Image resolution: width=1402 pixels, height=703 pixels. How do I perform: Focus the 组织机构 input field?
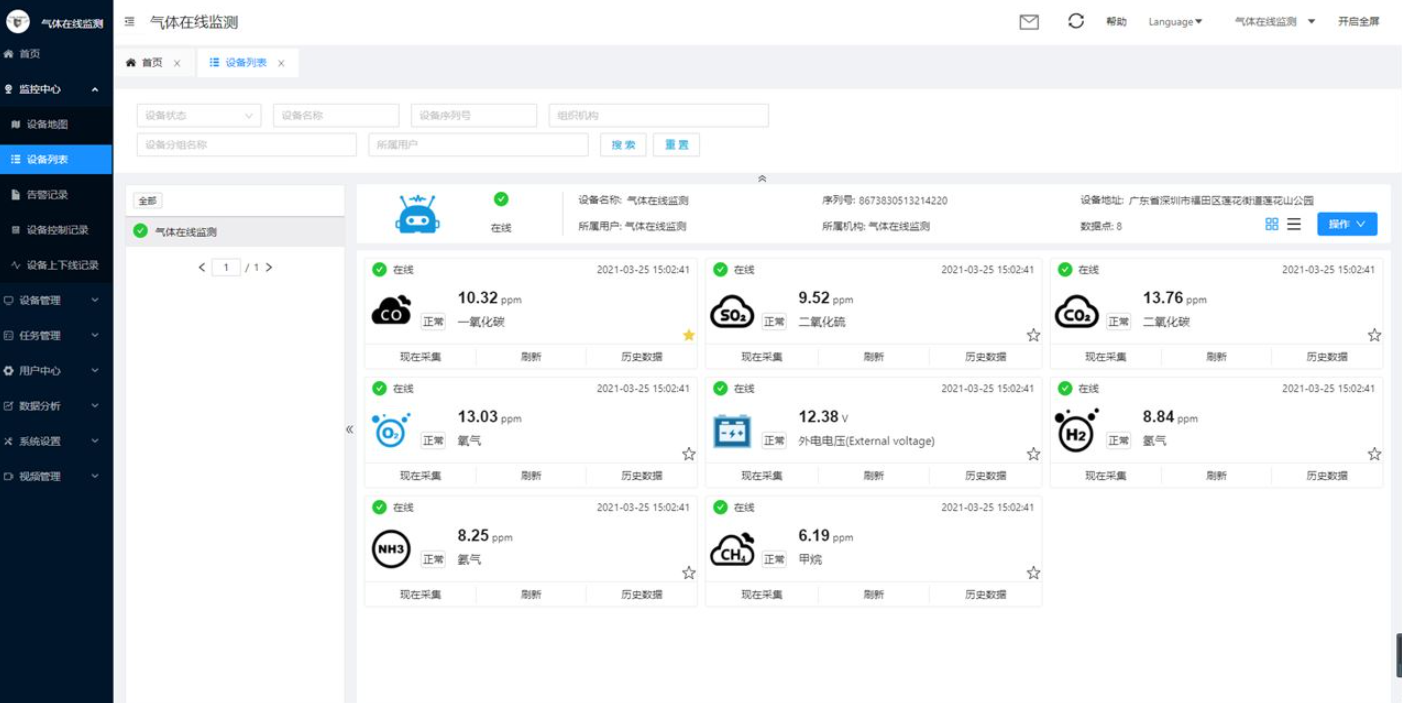tap(659, 115)
